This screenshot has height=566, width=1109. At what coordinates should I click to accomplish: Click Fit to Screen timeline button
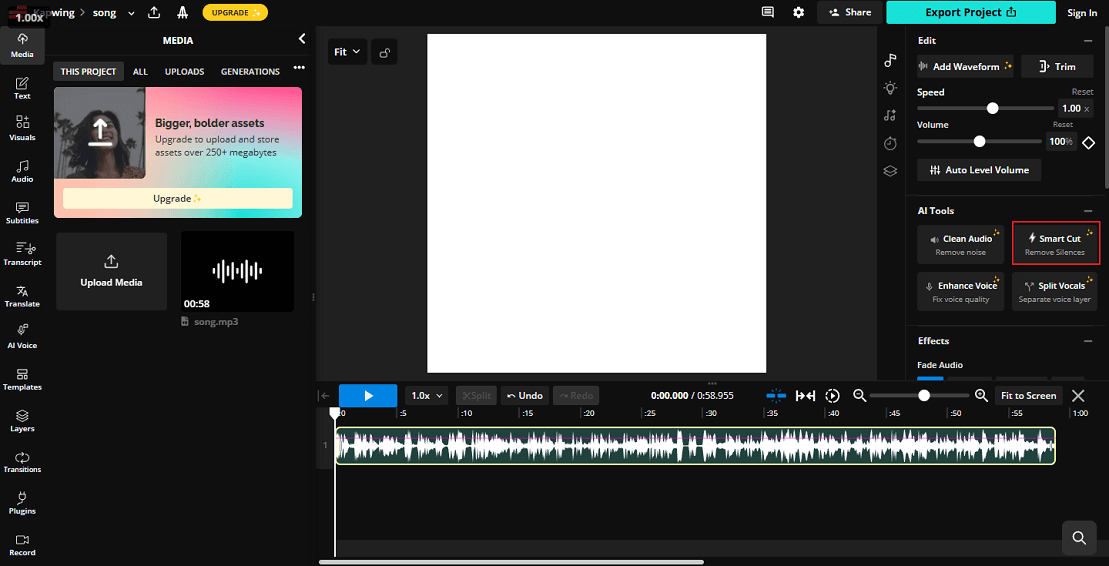click(1028, 395)
